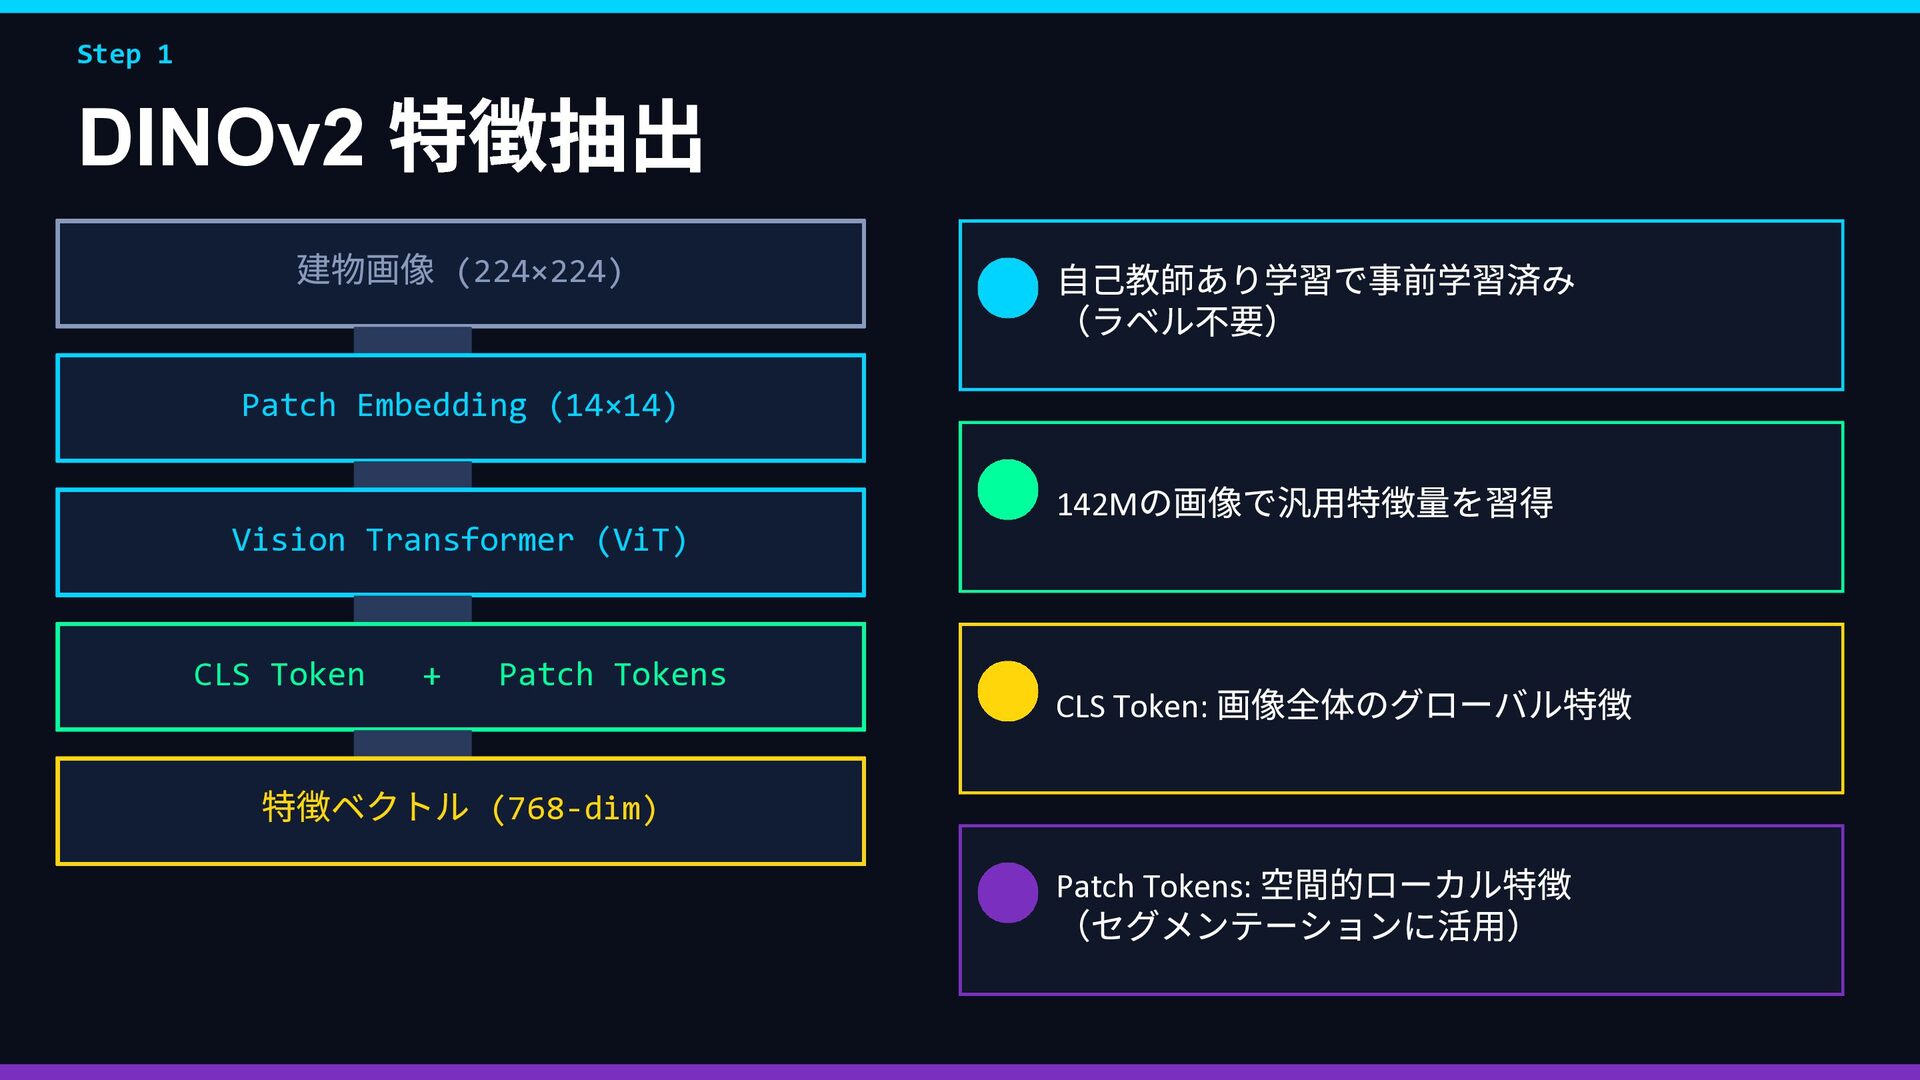This screenshot has height=1080, width=1920.
Task: Select the yellow circle bullet
Action: 1007,691
